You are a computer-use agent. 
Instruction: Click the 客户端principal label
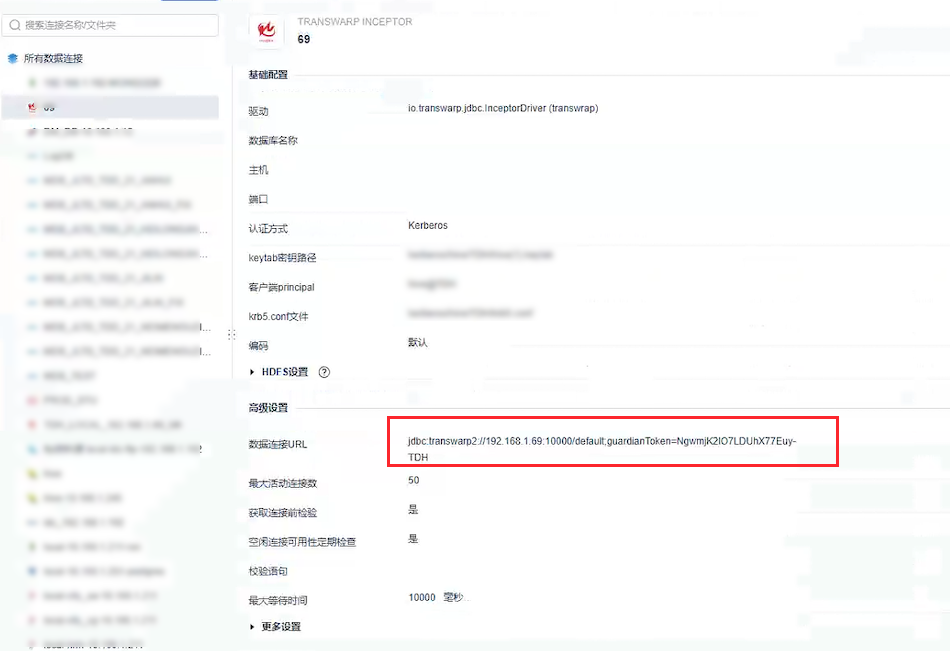pos(281,287)
